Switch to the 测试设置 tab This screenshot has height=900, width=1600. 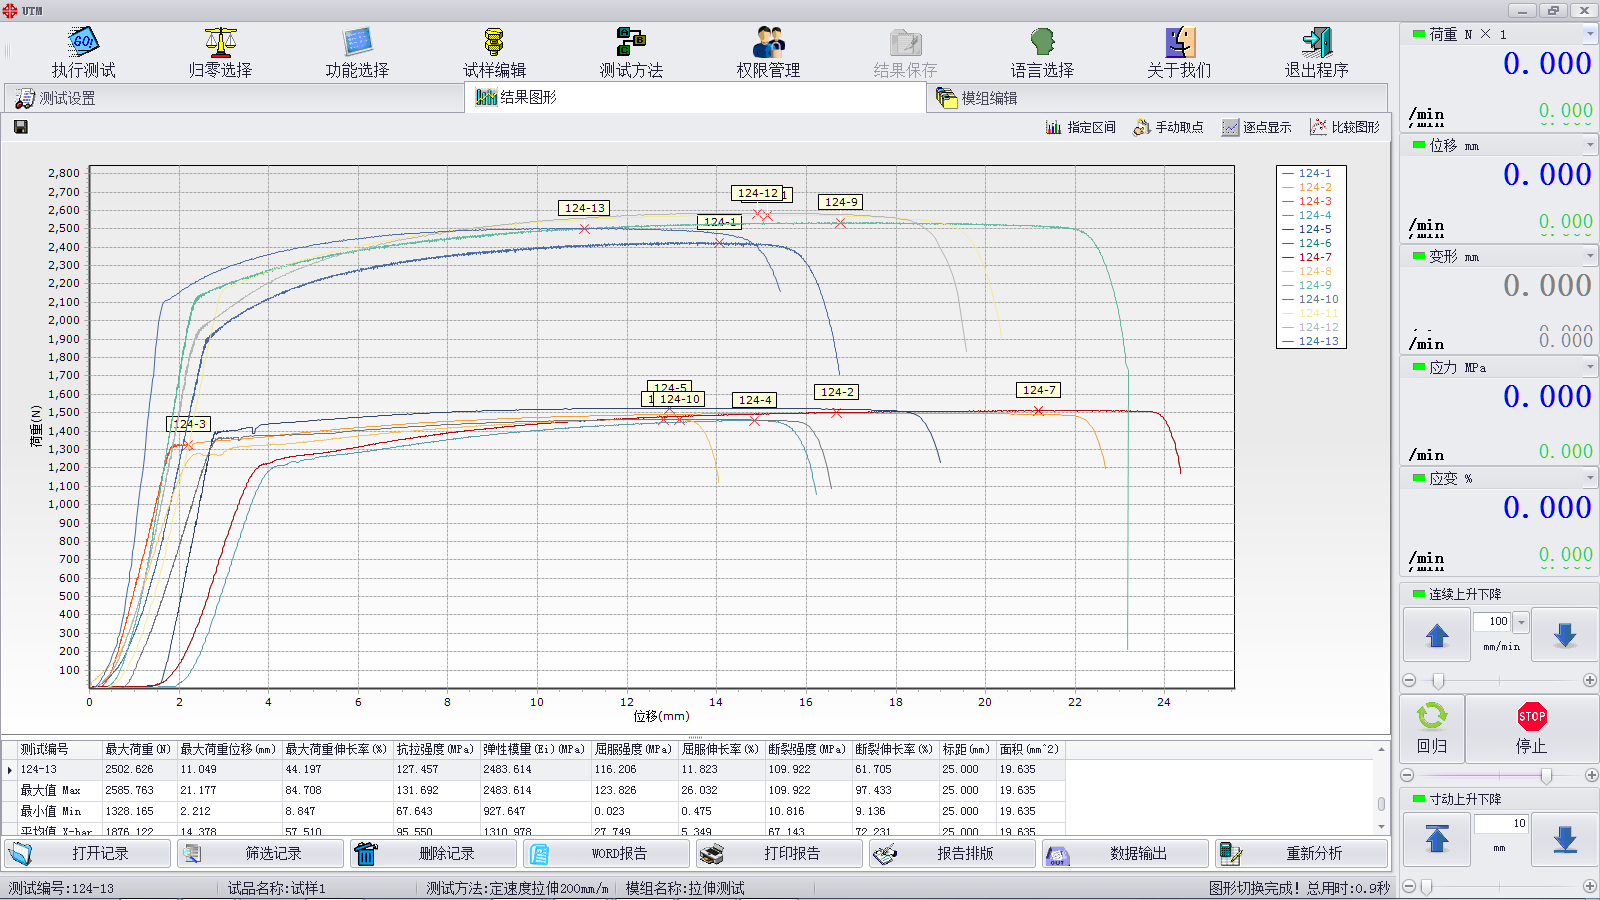coord(67,98)
